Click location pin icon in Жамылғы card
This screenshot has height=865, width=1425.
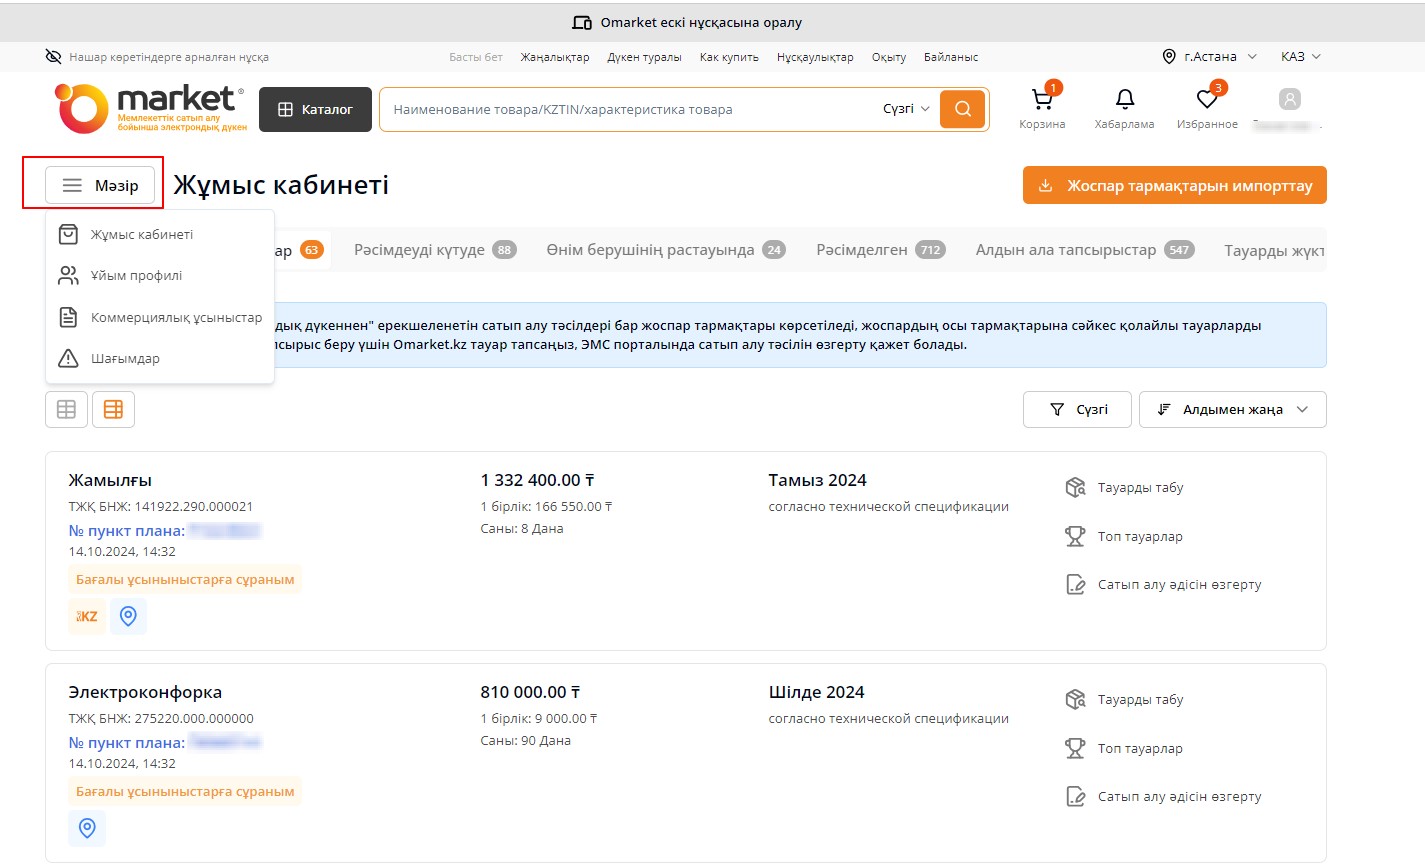pos(128,616)
